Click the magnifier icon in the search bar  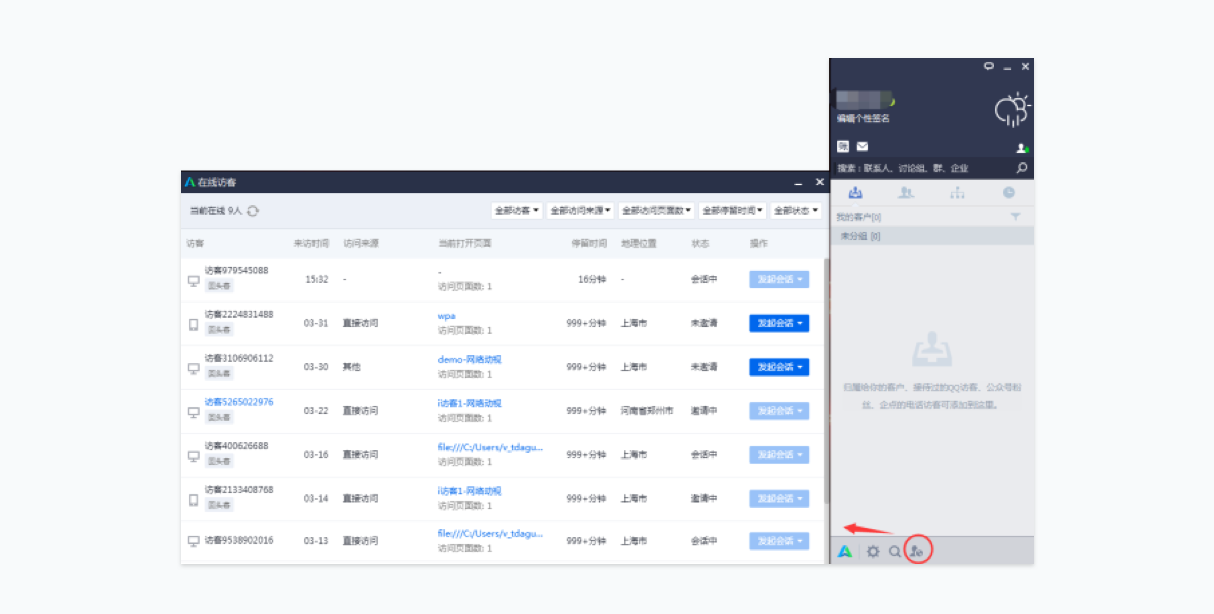1022,168
